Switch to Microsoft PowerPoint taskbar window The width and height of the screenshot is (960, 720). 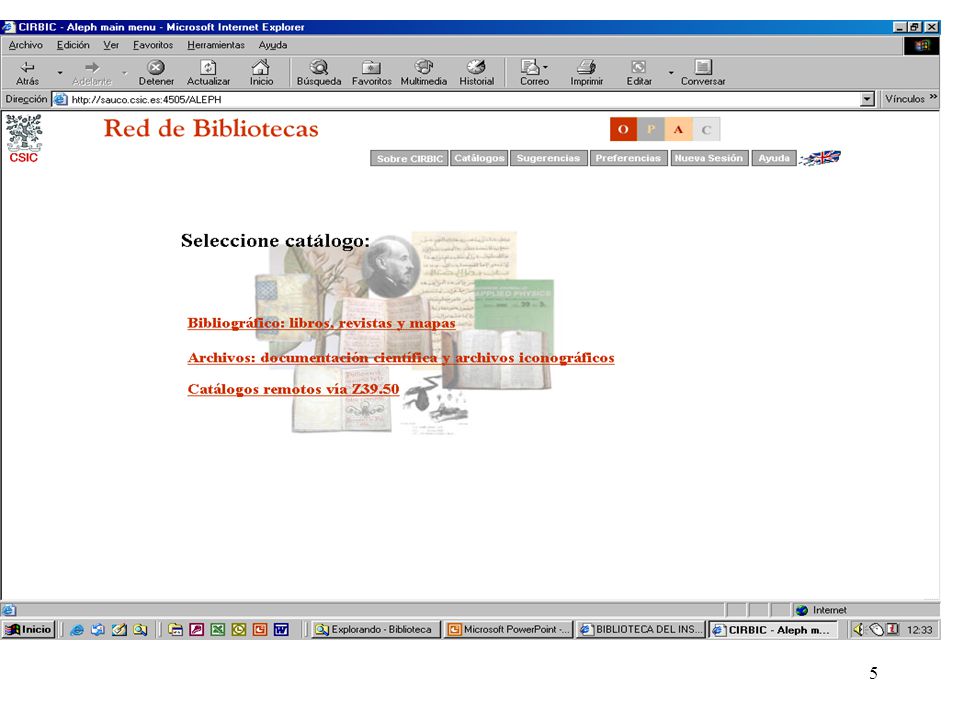pos(508,629)
